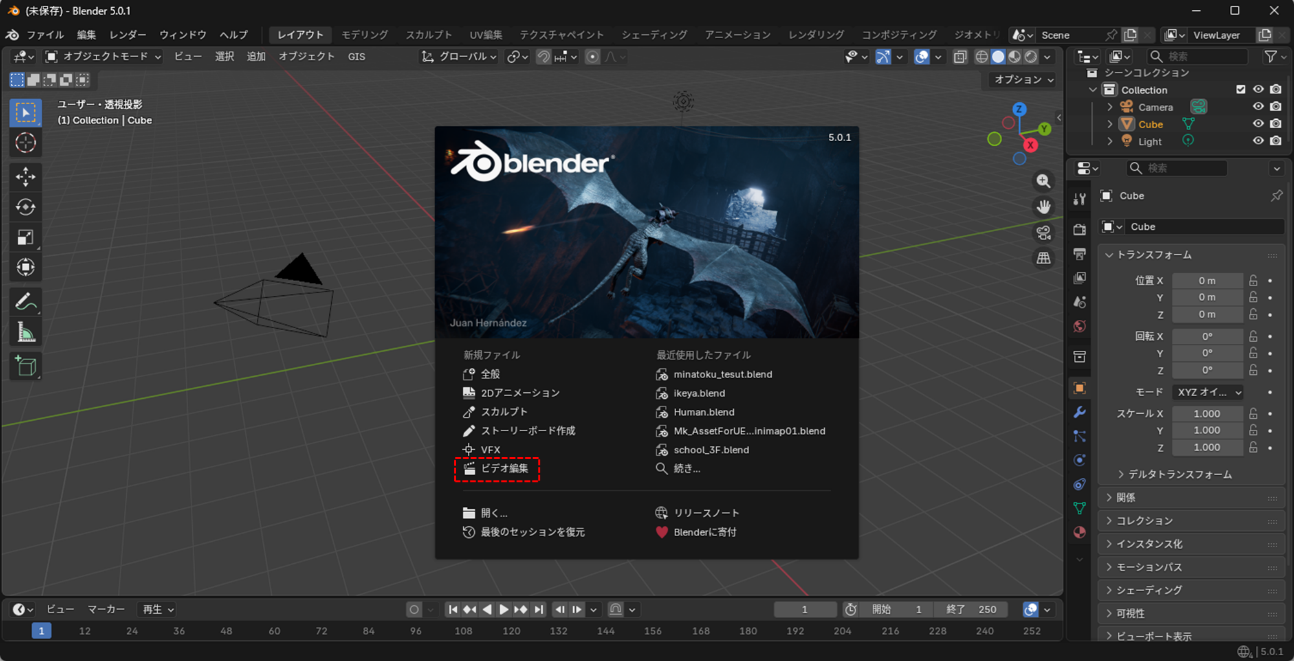This screenshot has width=1294, height=661.
Task: Switch to the モデリング workspace tab
Action: pyautogui.click(x=364, y=35)
